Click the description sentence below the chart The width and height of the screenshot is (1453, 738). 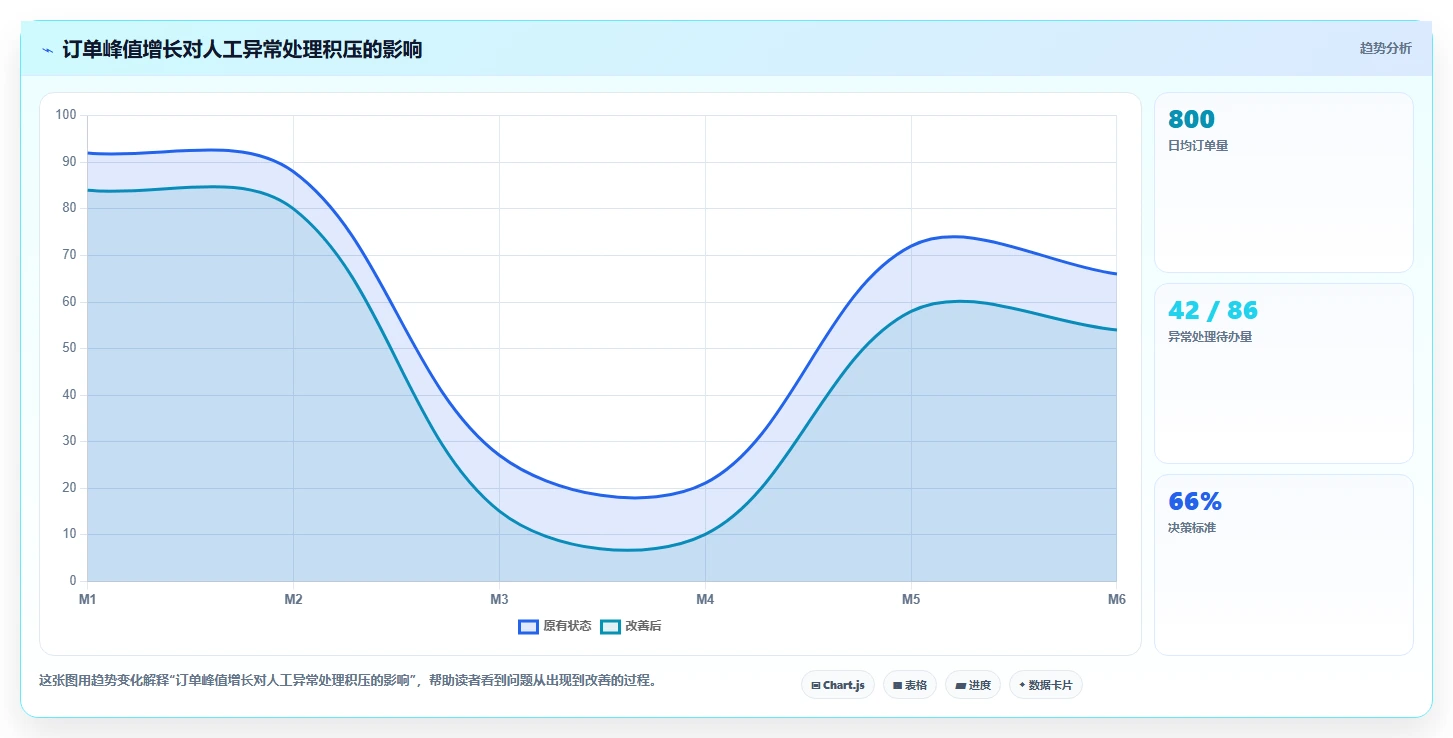click(x=348, y=681)
